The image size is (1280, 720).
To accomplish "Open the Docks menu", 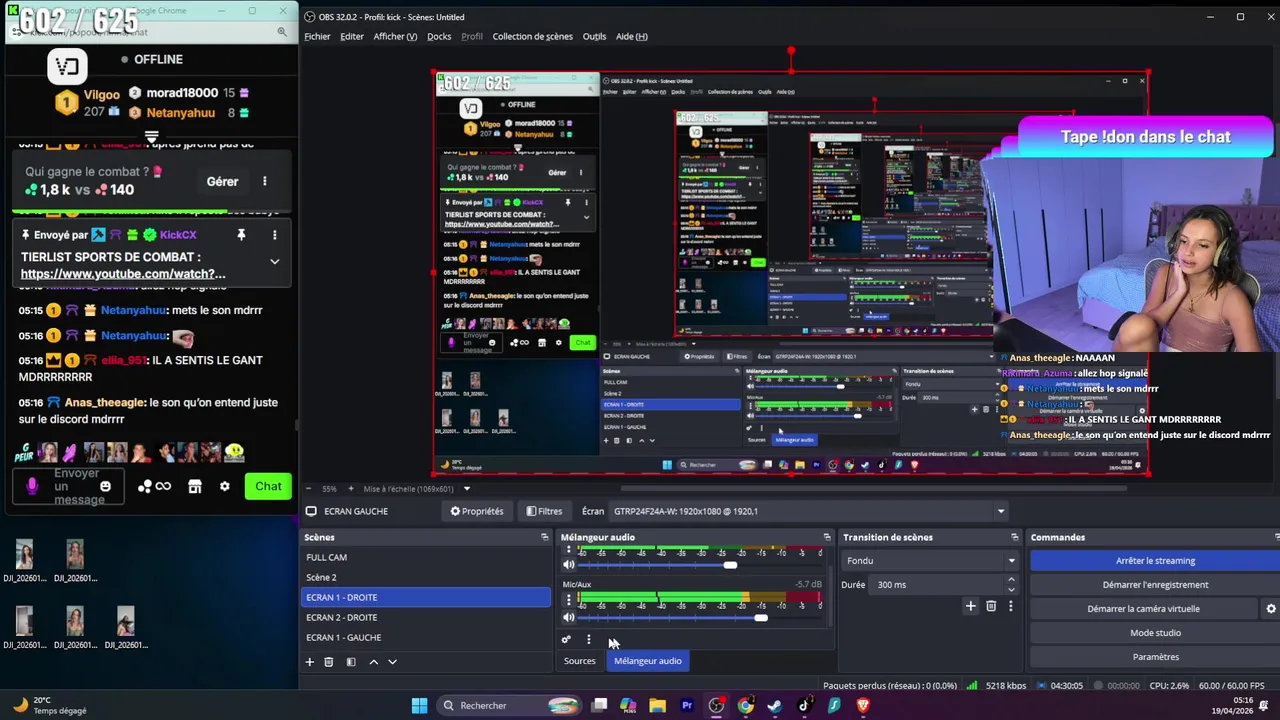I will [439, 36].
